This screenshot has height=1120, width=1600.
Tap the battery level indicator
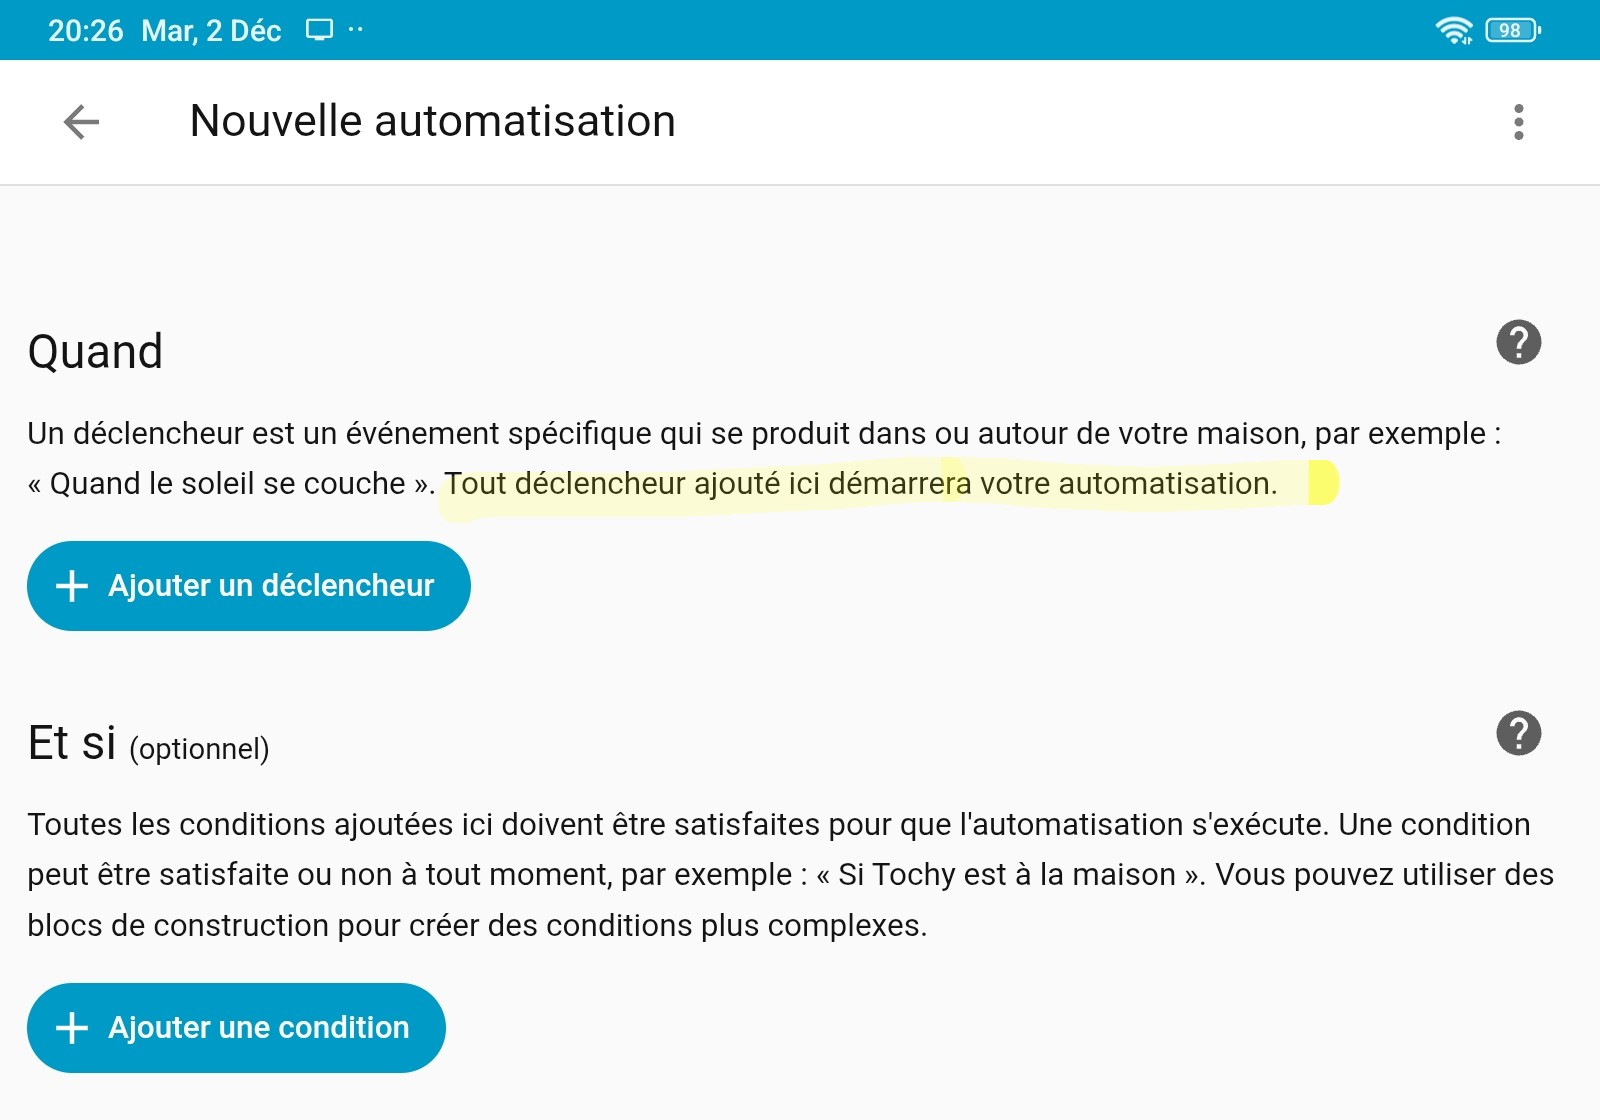point(1513,30)
